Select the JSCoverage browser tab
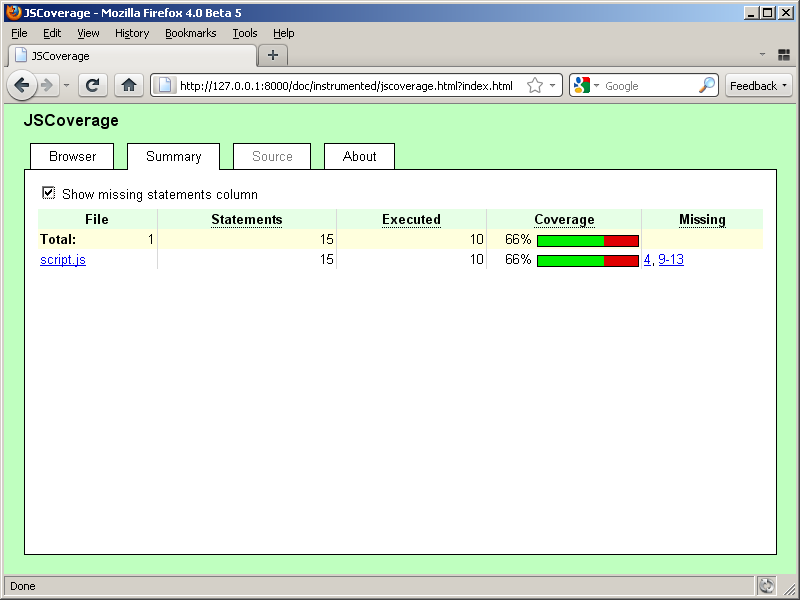The height and width of the screenshot is (600, 800). (133, 56)
